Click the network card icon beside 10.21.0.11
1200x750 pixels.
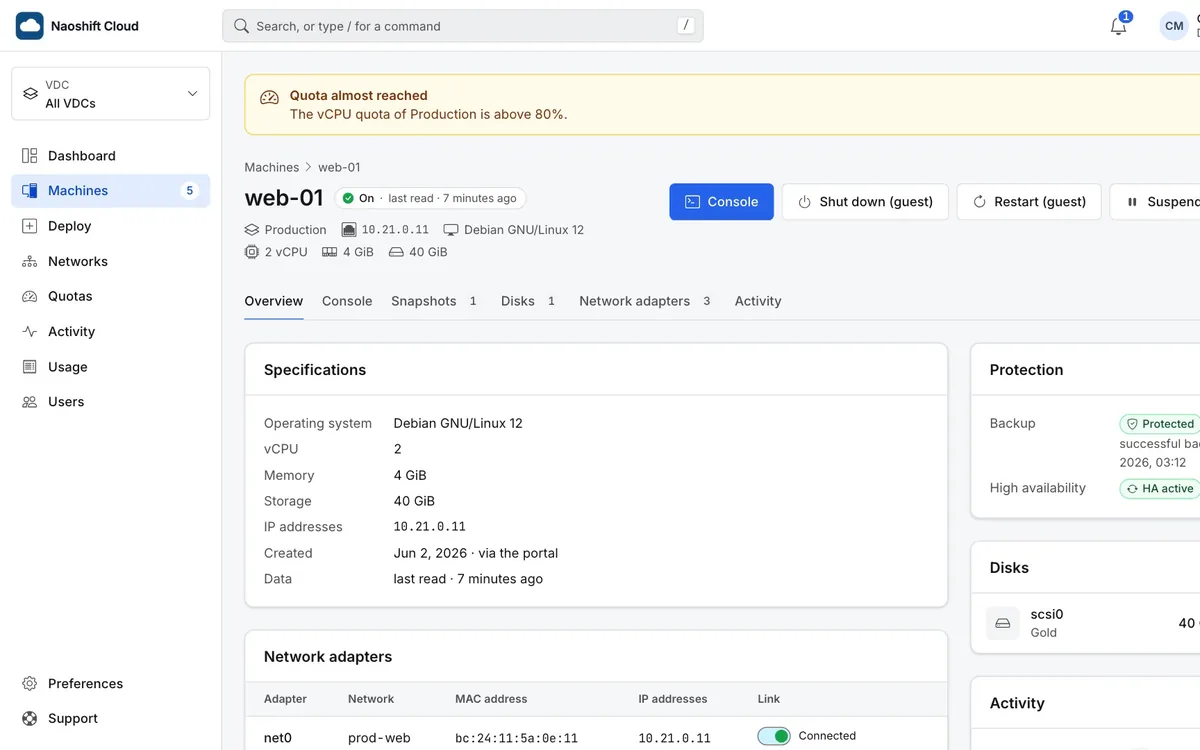[x=349, y=230]
